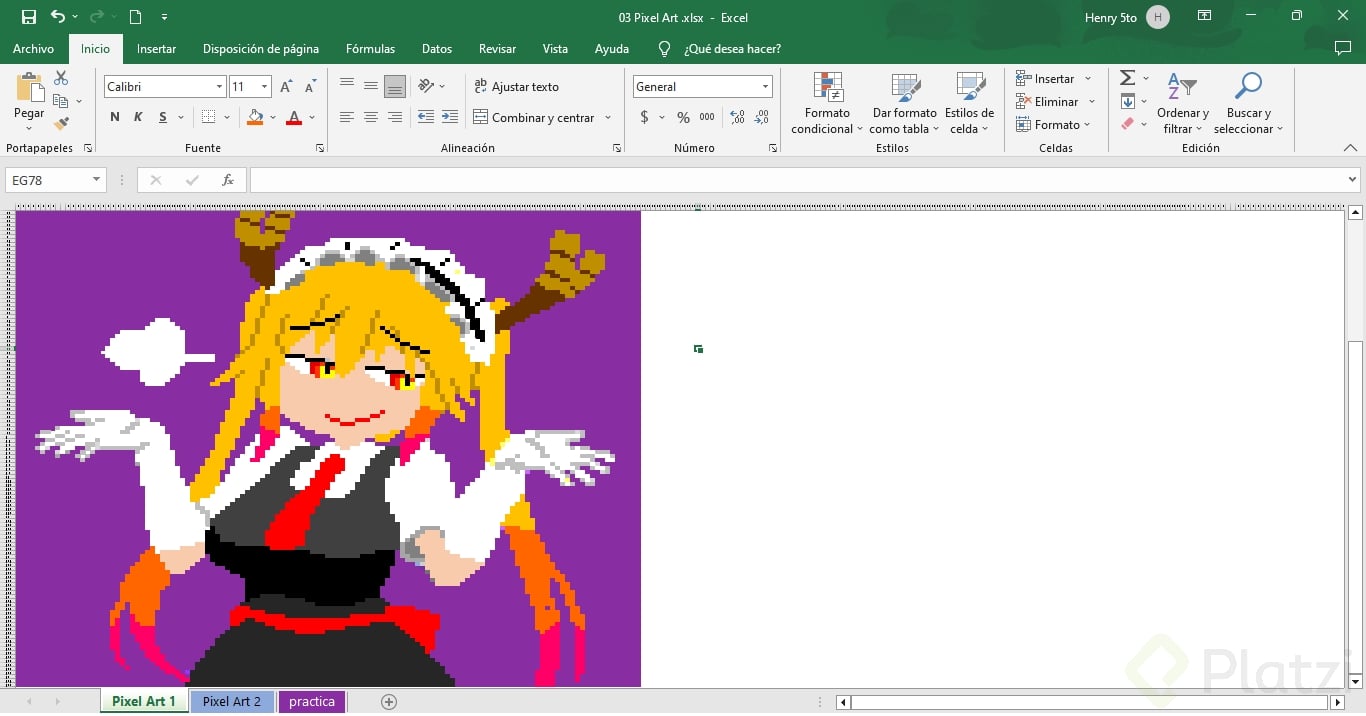Apply cell borders icon
This screenshot has height=716, width=1366.
(208, 117)
